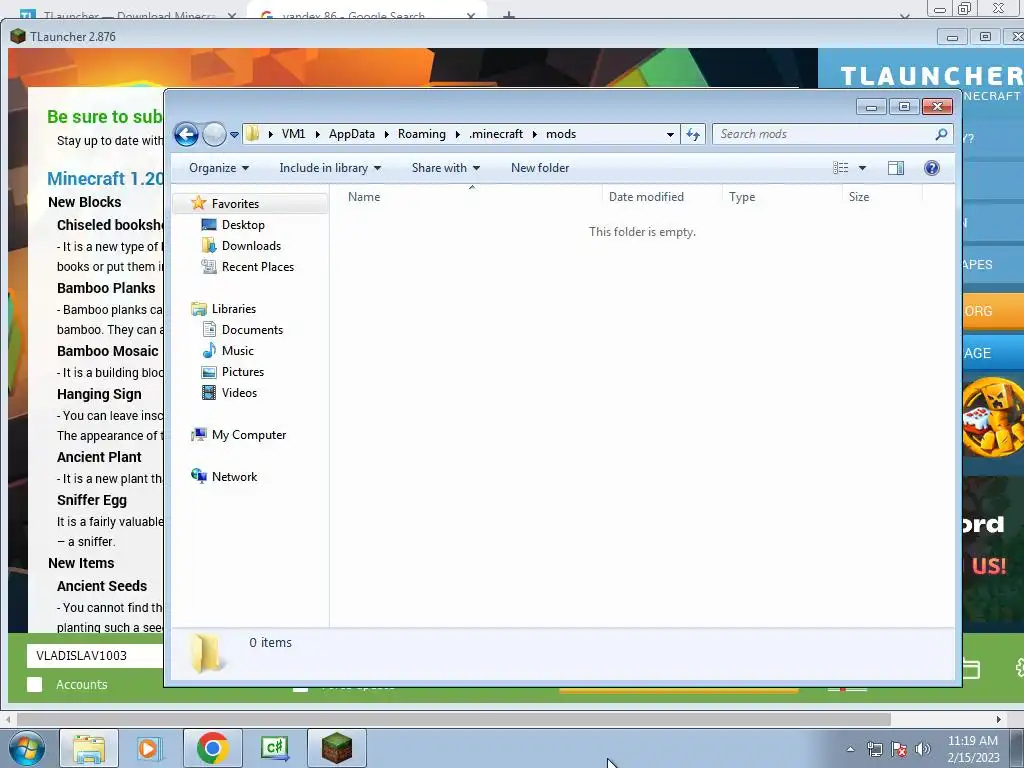1024x768 pixels.
Task: Open the volume speaker tray icon
Action: (923, 749)
